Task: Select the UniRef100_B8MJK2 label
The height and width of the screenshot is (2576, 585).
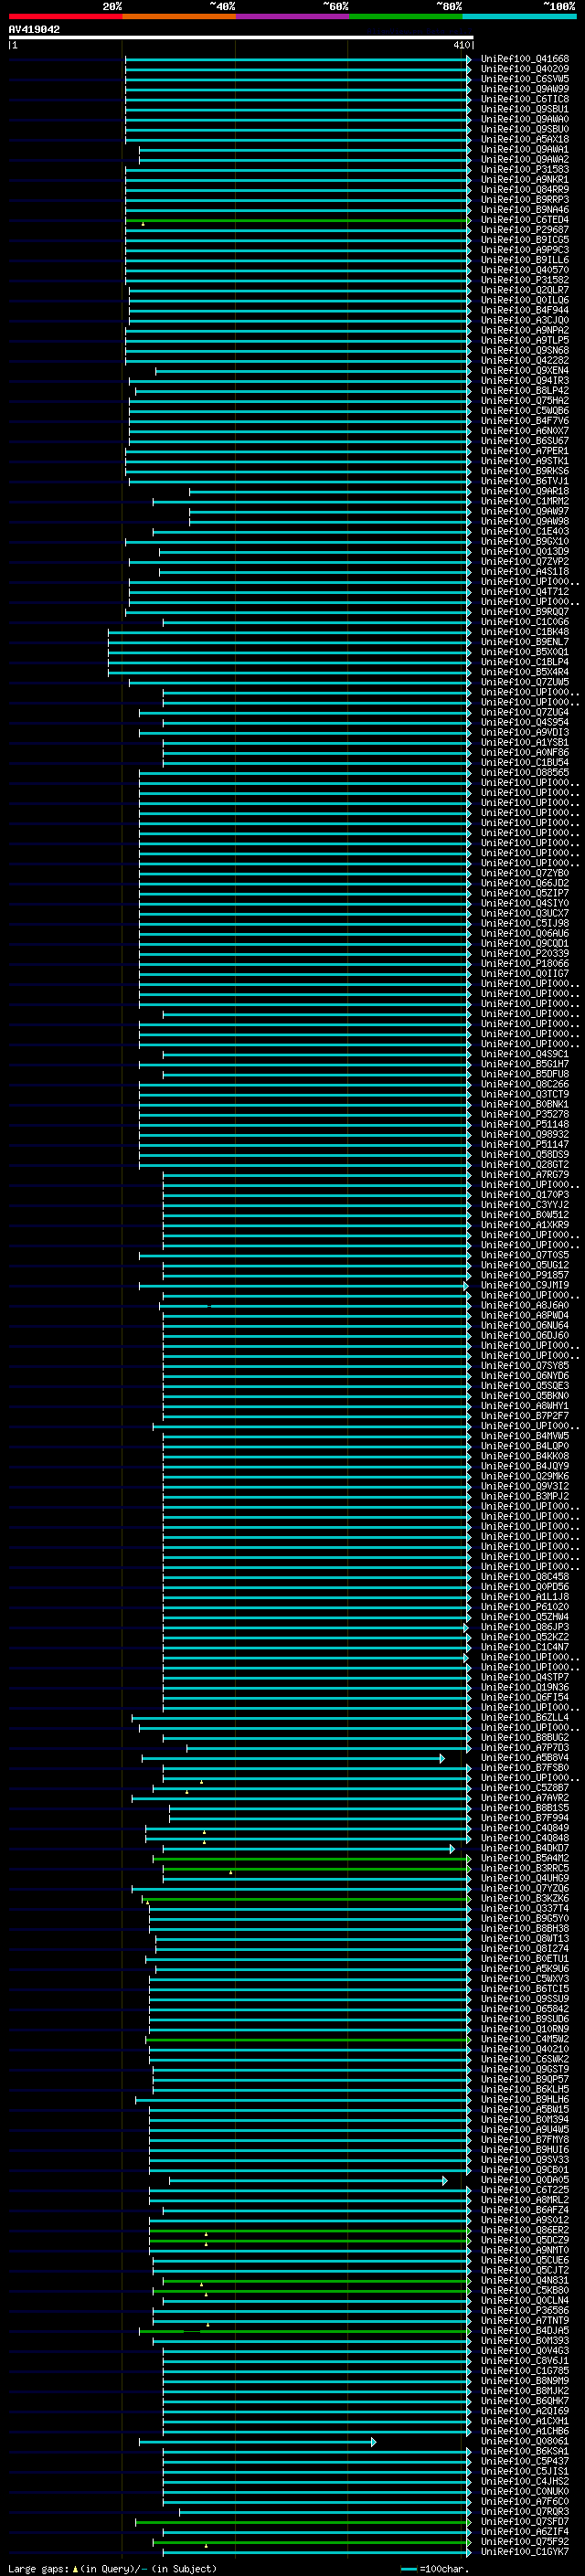Action: pyautogui.click(x=525, y=2391)
